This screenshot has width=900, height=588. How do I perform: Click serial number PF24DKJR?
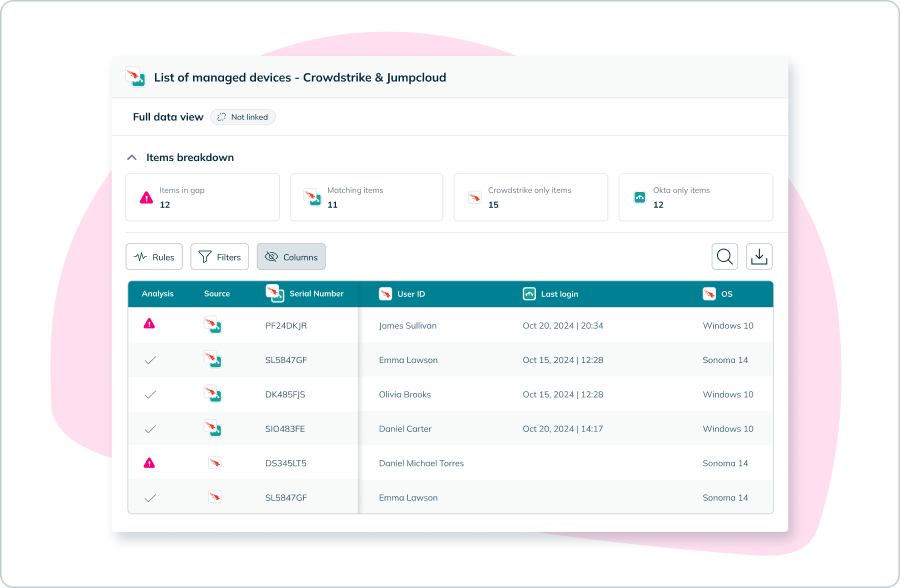(286, 326)
